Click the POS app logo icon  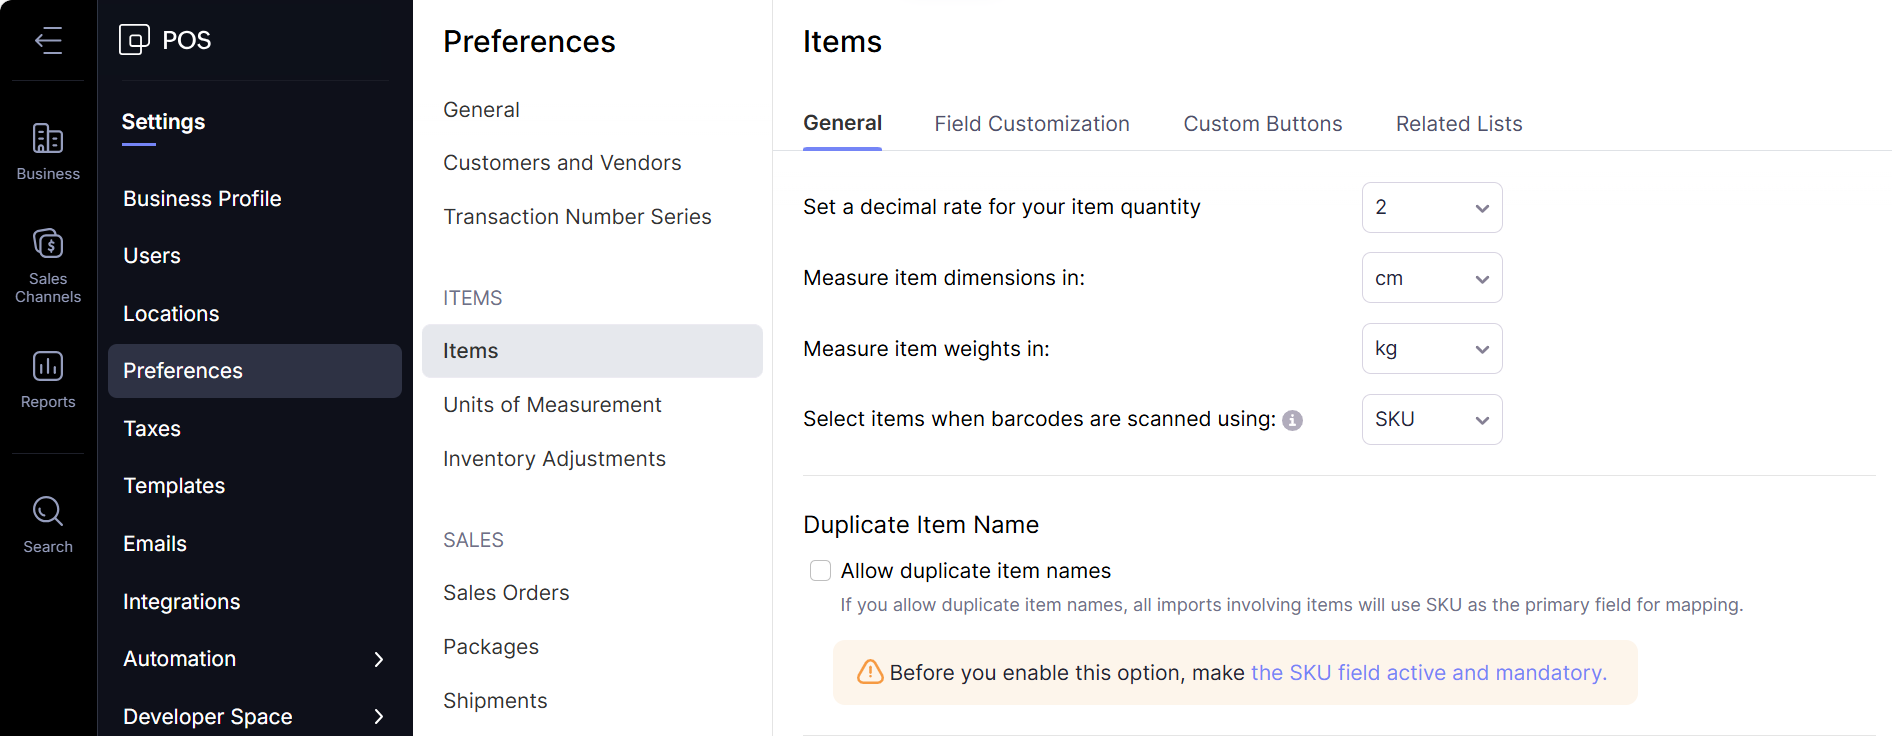pyautogui.click(x=134, y=40)
